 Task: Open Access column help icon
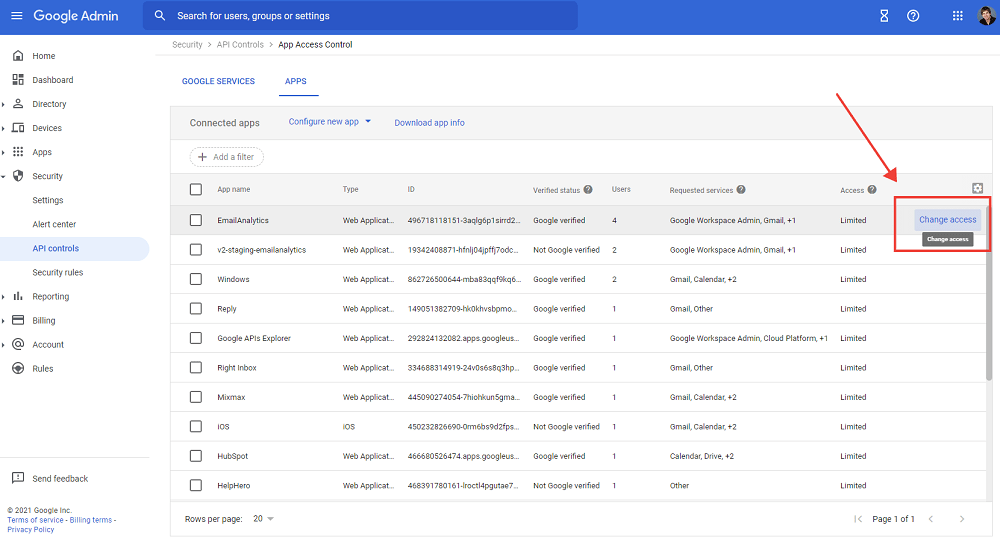[x=872, y=189]
